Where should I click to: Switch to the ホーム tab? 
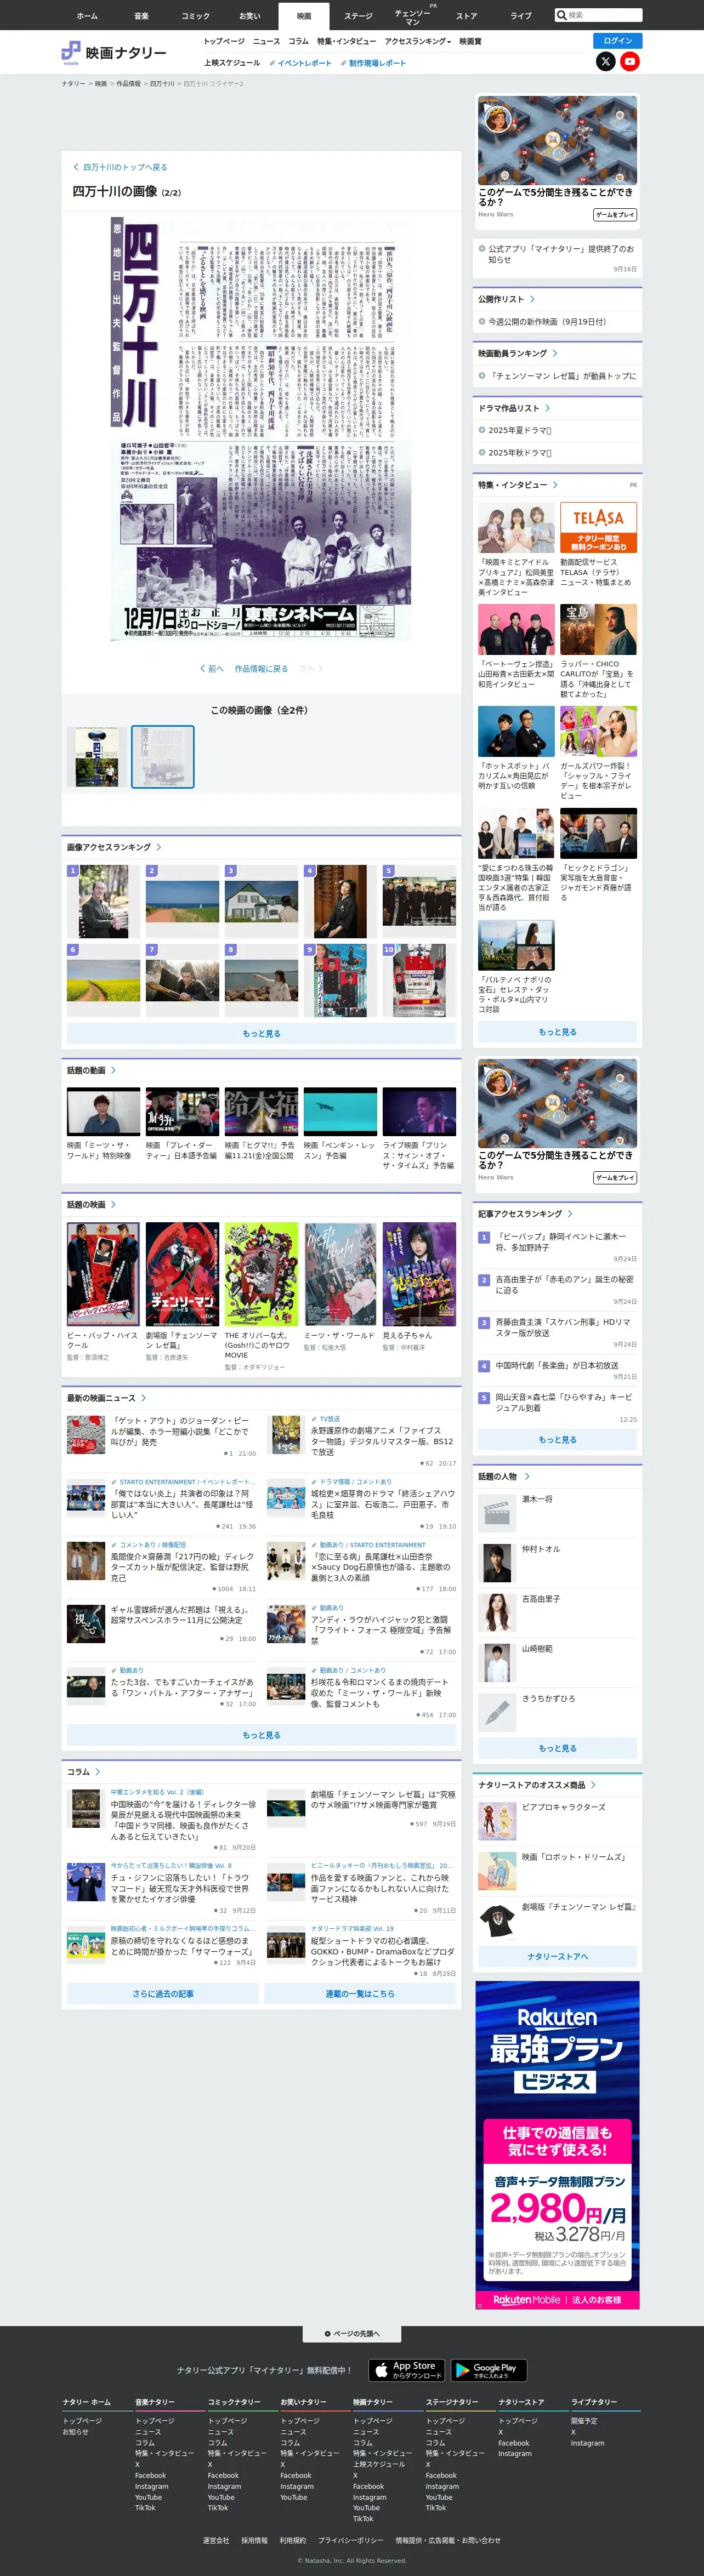[88, 15]
